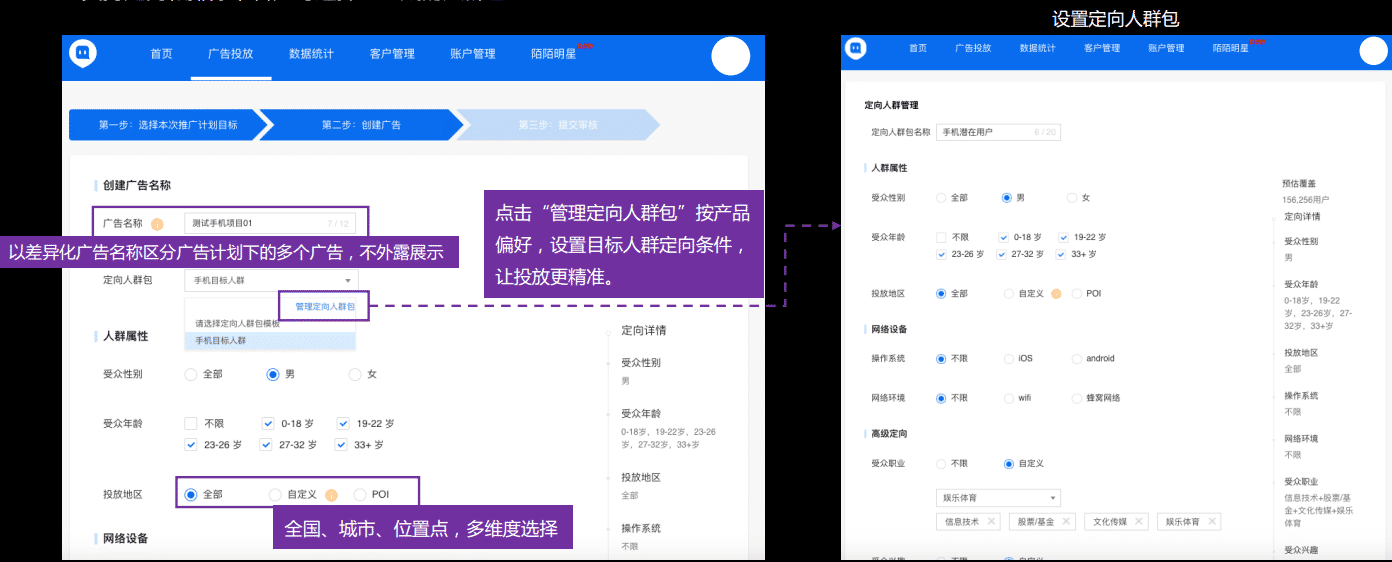Click the info icon next to 自定义 in the left form
Viewport: 1392px width, 562px height.
coord(331,495)
